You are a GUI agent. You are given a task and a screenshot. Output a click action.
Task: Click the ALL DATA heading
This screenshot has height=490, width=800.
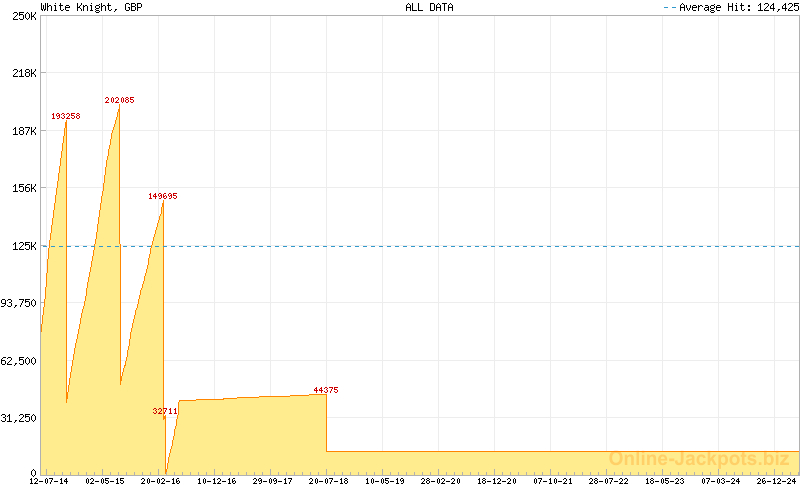(429, 7)
